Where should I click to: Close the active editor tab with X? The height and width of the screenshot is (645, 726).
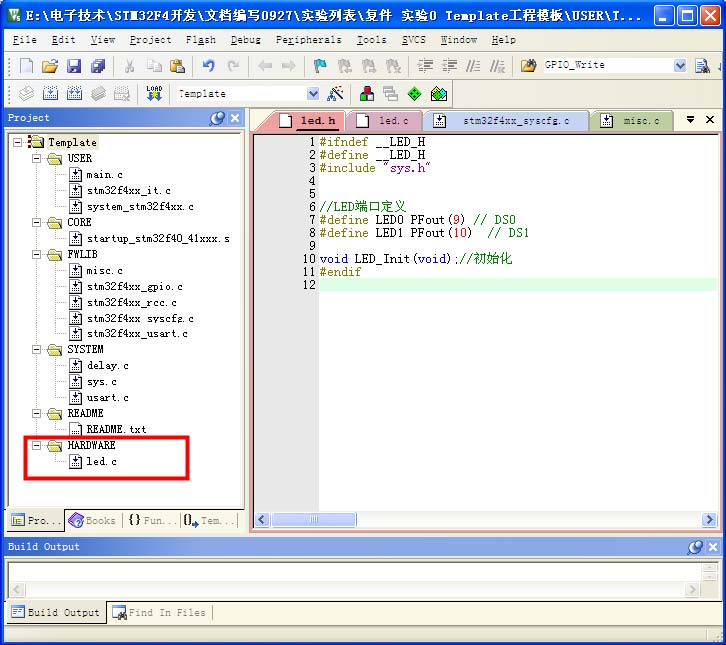coord(710,120)
